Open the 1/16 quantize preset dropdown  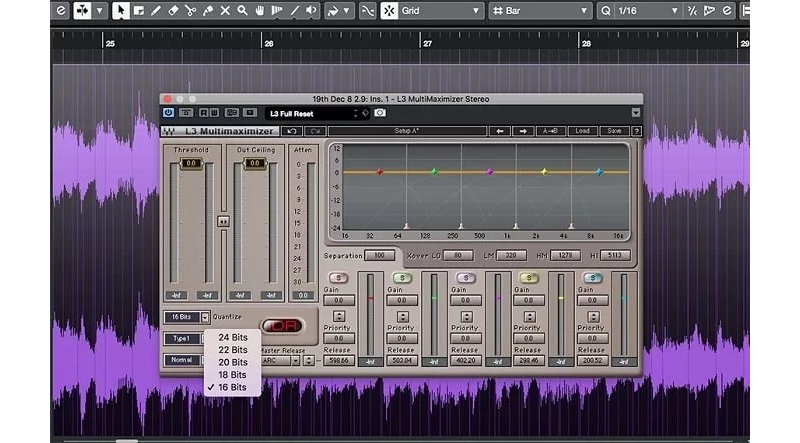click(x=647, y=10)
